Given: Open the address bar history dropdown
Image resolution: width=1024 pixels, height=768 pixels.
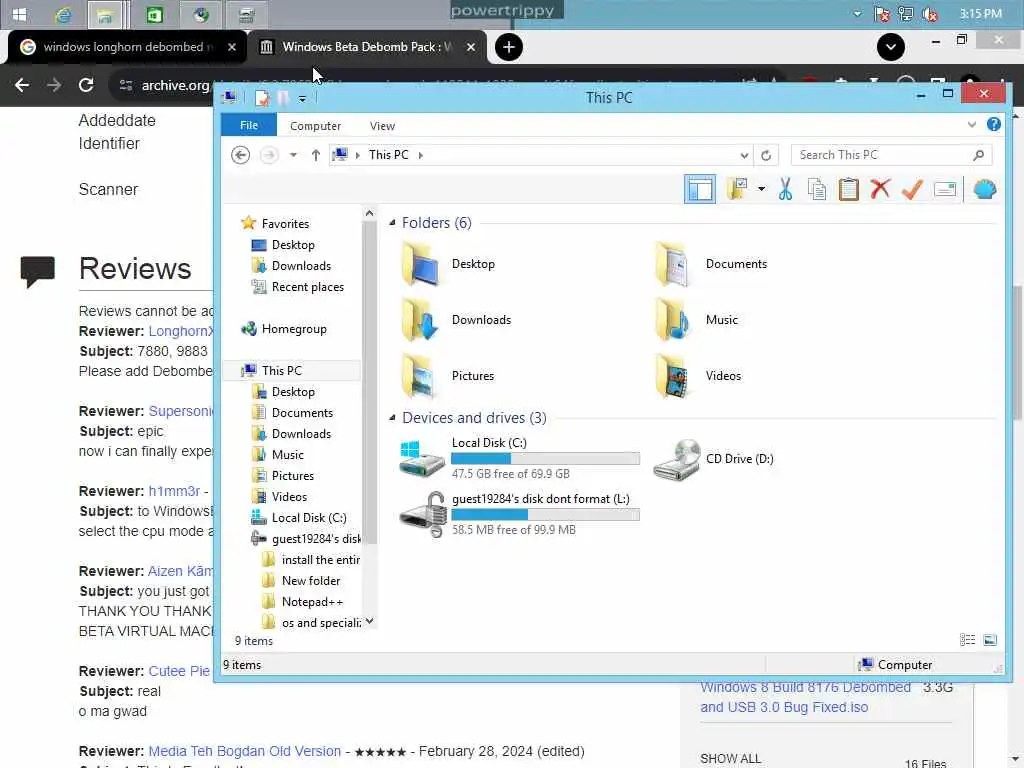Looking at the screenshot, I should point(744,155).
